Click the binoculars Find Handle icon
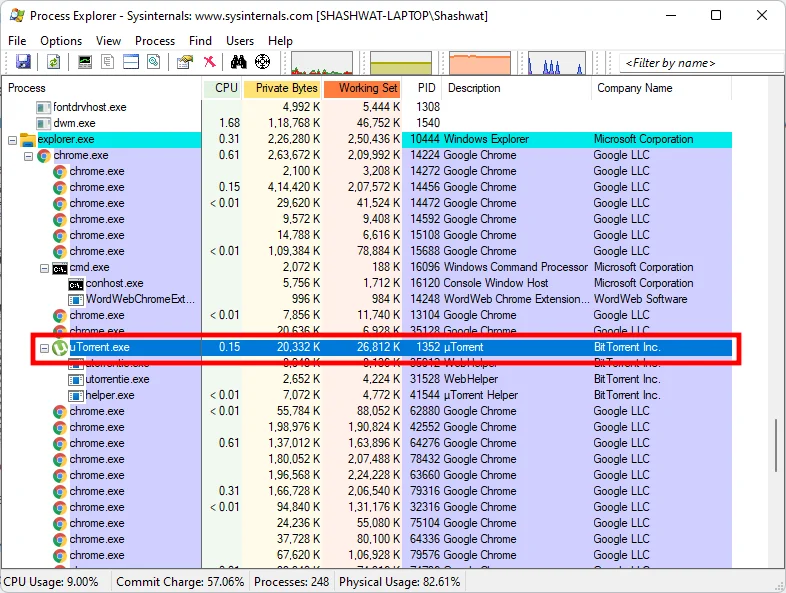 coord(239,62)
